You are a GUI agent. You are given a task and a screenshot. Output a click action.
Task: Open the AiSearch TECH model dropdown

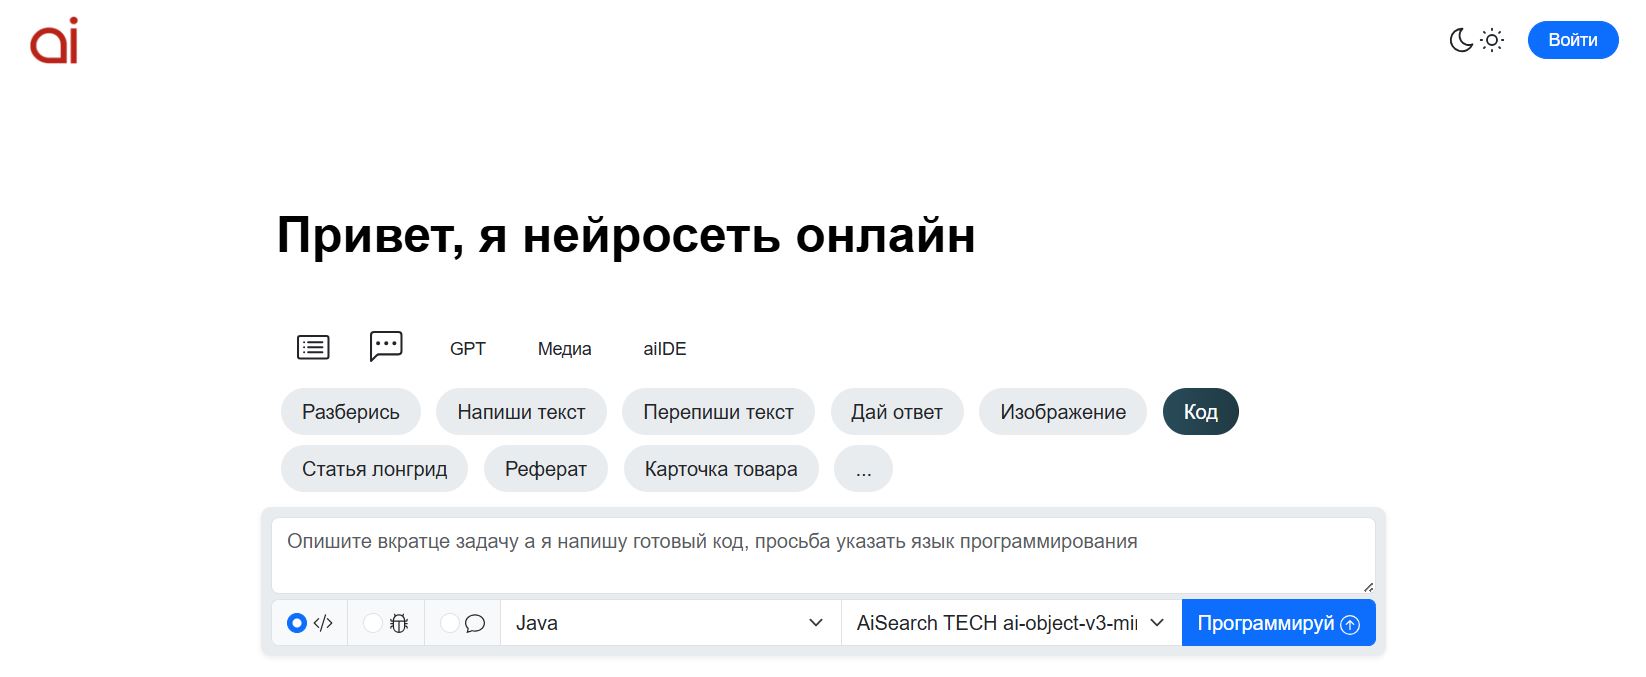click(x=1011, y=623)
